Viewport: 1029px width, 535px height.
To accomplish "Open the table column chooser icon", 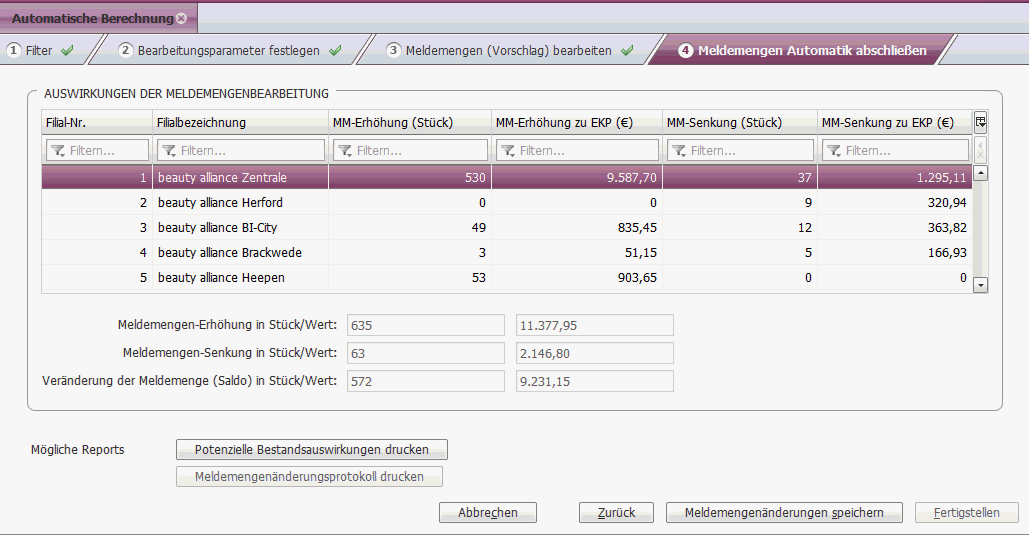I will point(980,121).
